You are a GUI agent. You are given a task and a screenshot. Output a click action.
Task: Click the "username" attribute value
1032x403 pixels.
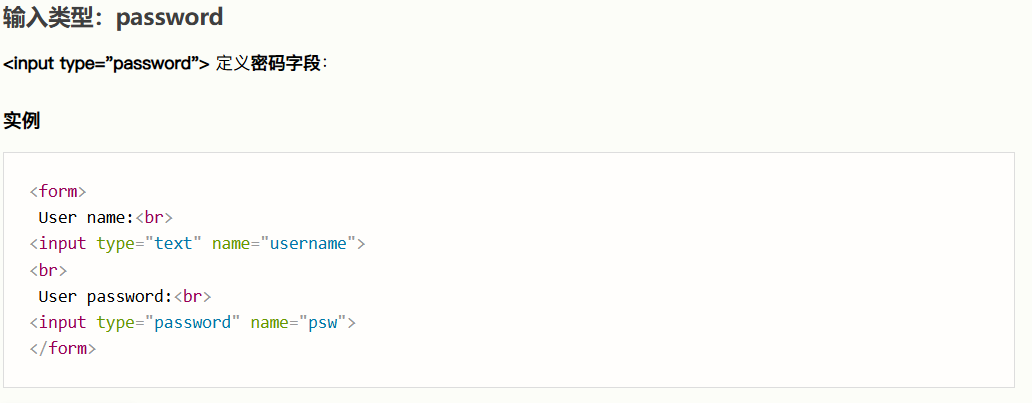[x=308, y=243]
